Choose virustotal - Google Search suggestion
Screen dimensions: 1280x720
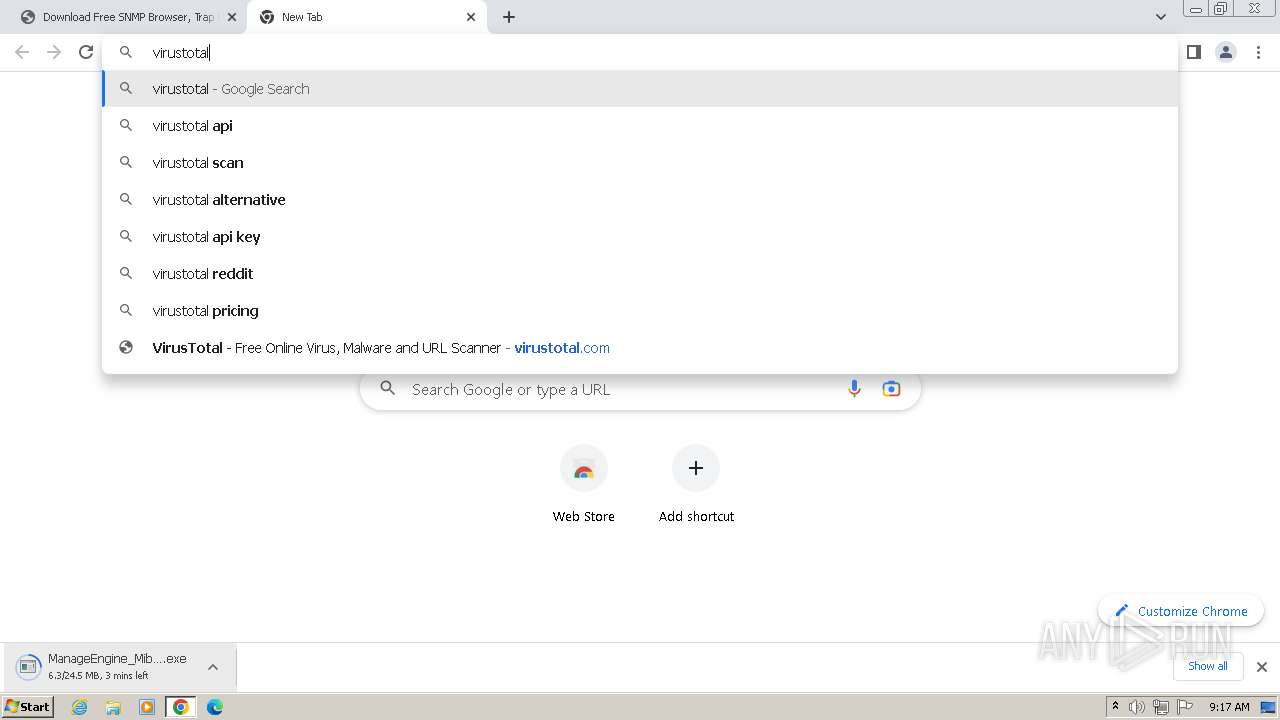click(640, 89)
